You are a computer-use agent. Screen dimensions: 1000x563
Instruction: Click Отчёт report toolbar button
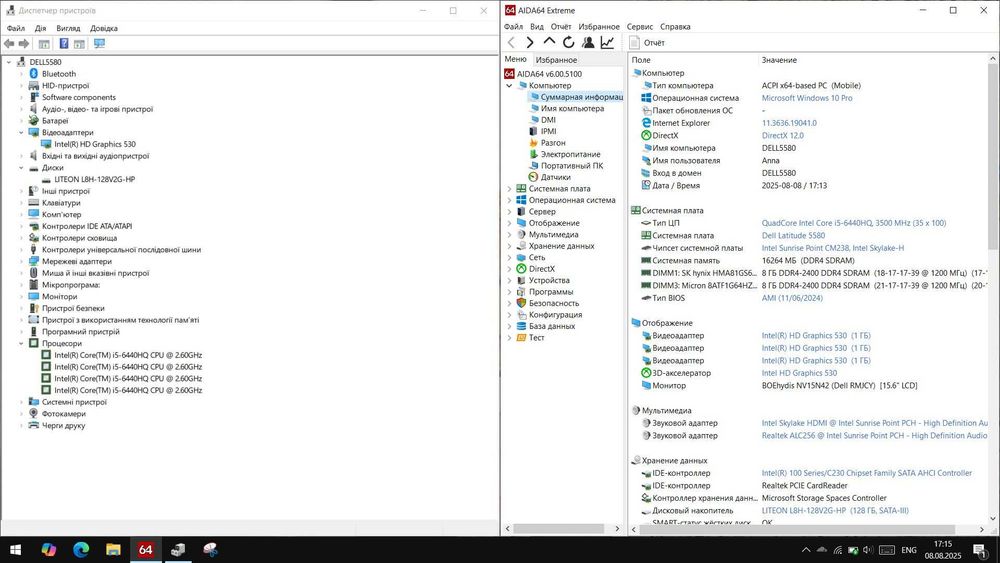tap(647, 43)
